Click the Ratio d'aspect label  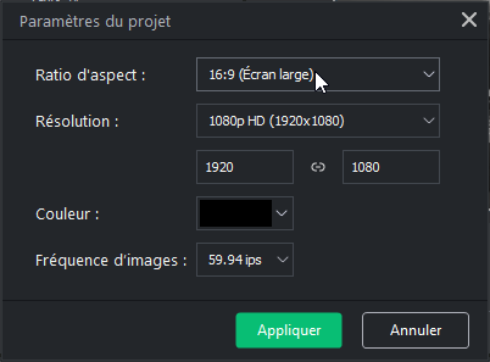tap(90, 75)
